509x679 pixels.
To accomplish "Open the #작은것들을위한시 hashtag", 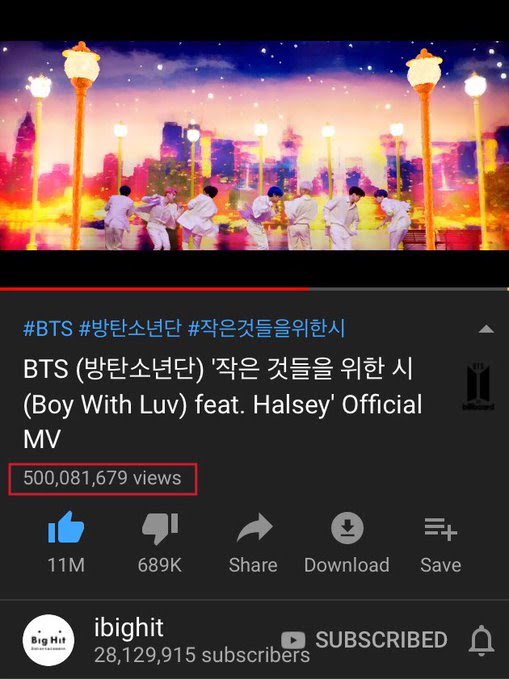I will 266,328.
